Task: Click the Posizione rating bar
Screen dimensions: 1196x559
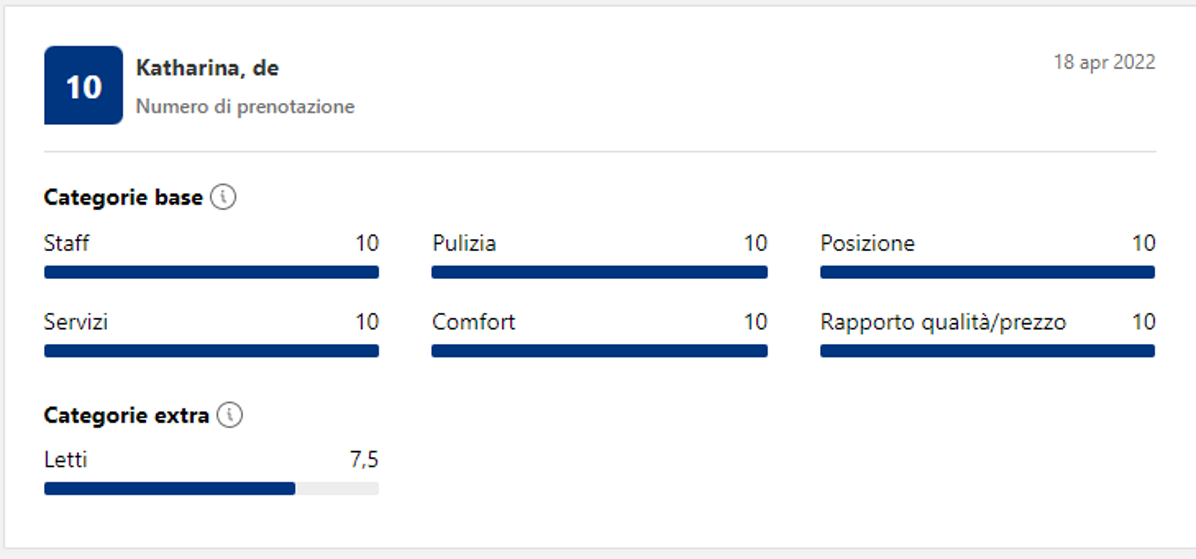Action: pyautogui.click(x=987, y=272)
